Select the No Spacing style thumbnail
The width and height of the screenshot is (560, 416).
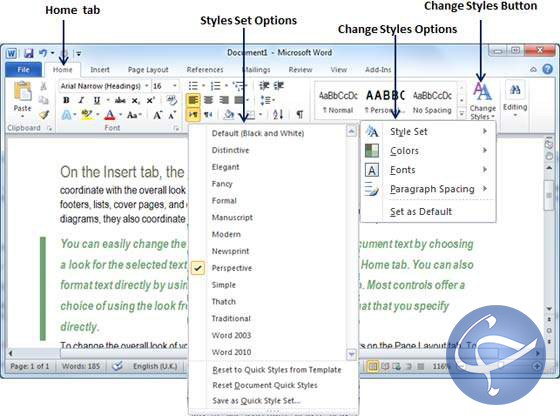[x=432, y=101]
